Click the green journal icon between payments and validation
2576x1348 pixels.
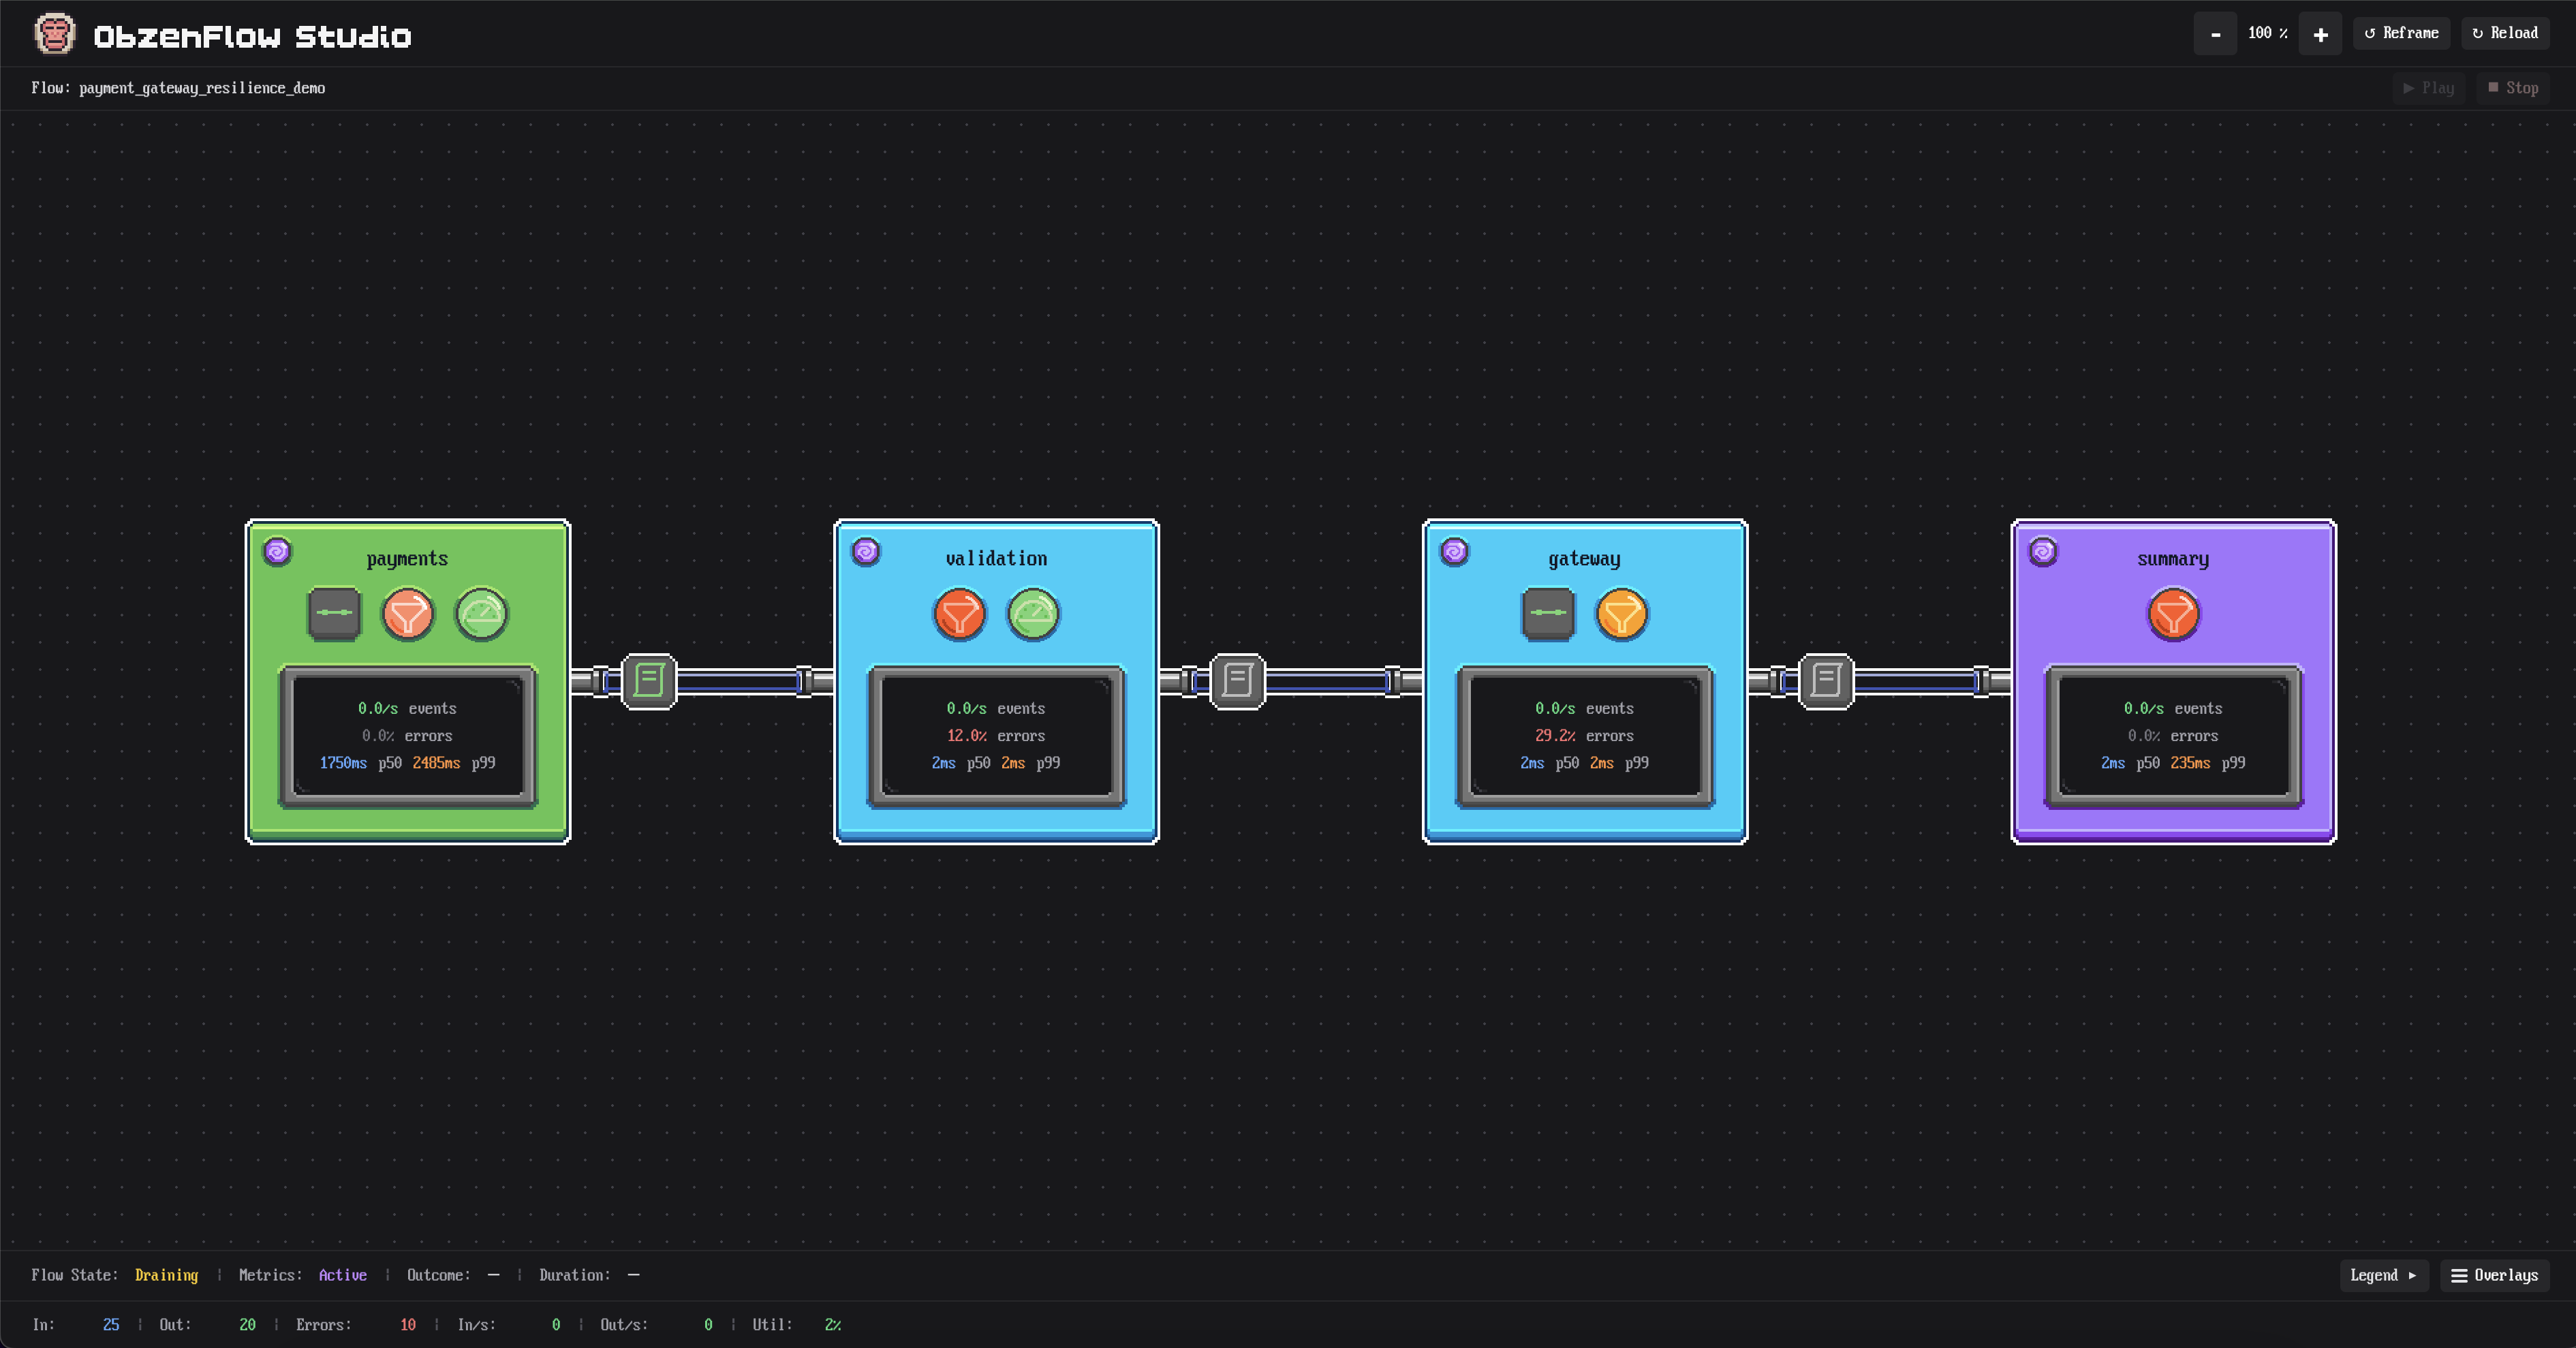tap(649, 681)
